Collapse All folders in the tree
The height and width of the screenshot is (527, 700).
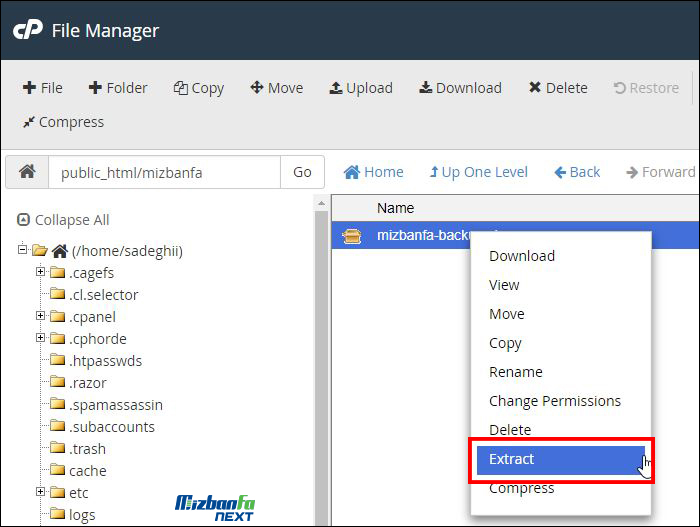point(63,220)
